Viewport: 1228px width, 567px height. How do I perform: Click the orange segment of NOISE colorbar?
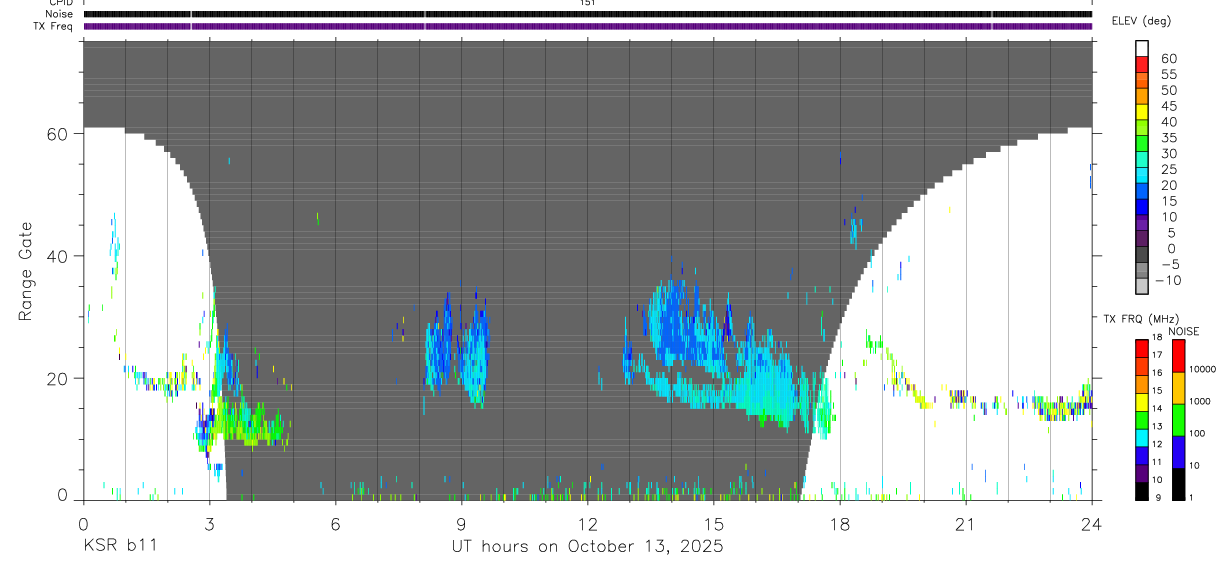point(1178,388)
